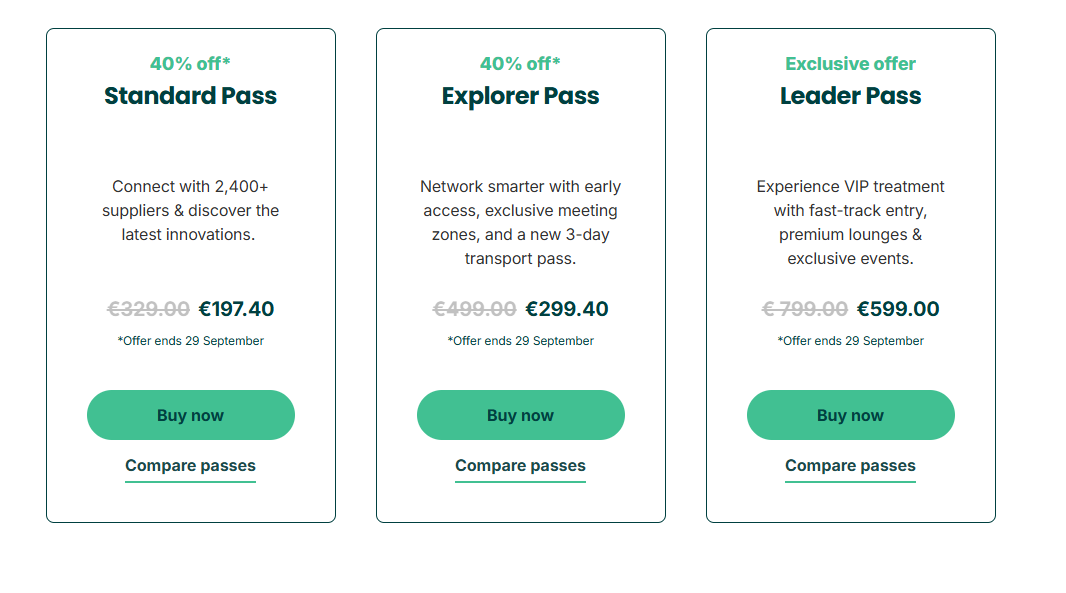Click the "Connect with 2,400+ suppliers" description
1066x593 pixels.
pos(190,210)
